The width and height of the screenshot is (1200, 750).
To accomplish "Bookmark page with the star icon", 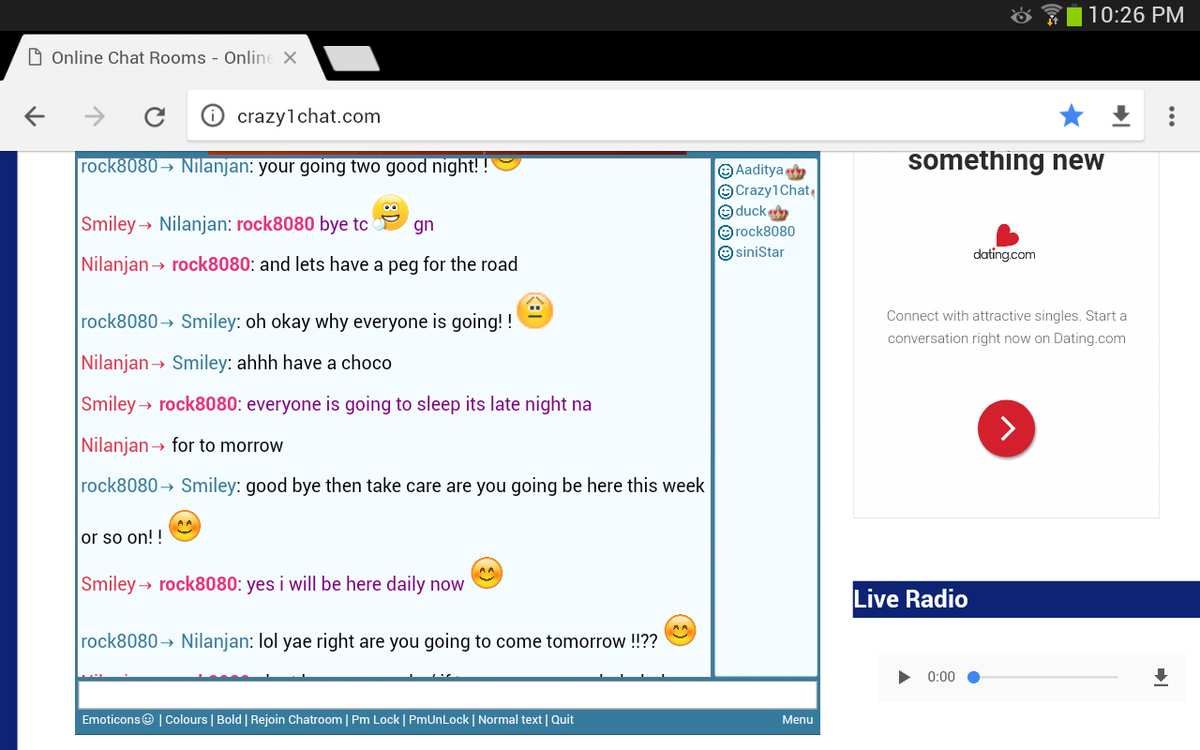I will tap(1071, 116).
